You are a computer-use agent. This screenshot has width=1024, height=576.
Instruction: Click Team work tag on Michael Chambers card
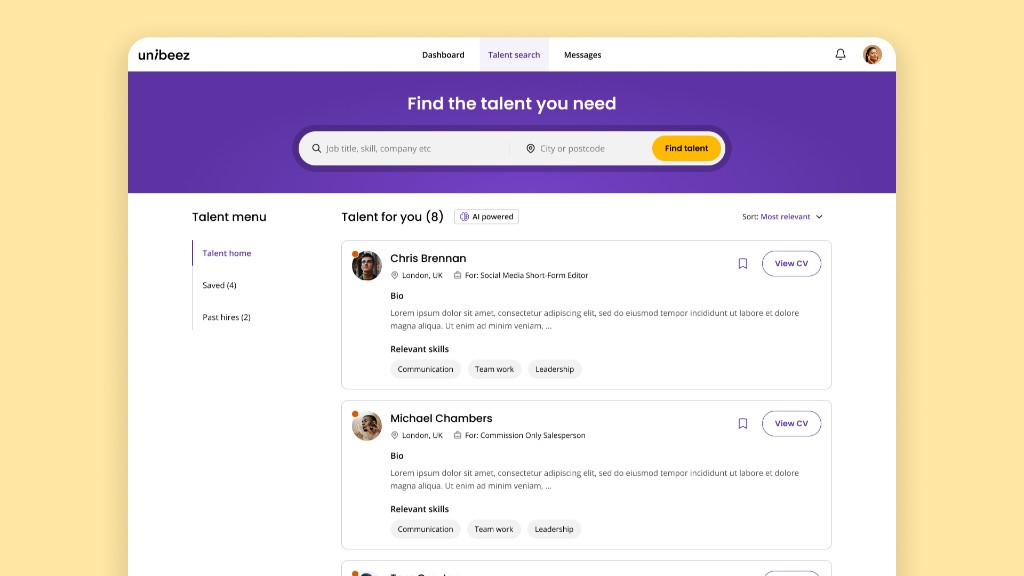tap(493, 529)
